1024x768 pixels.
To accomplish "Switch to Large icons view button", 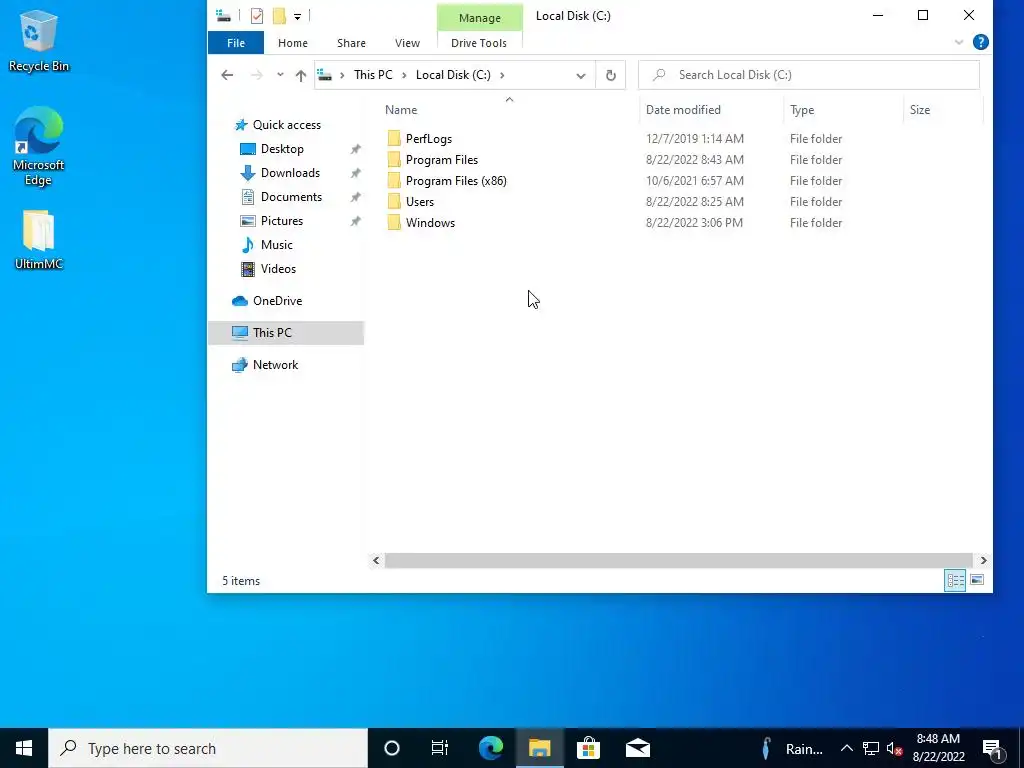I will tap(977, 580).
